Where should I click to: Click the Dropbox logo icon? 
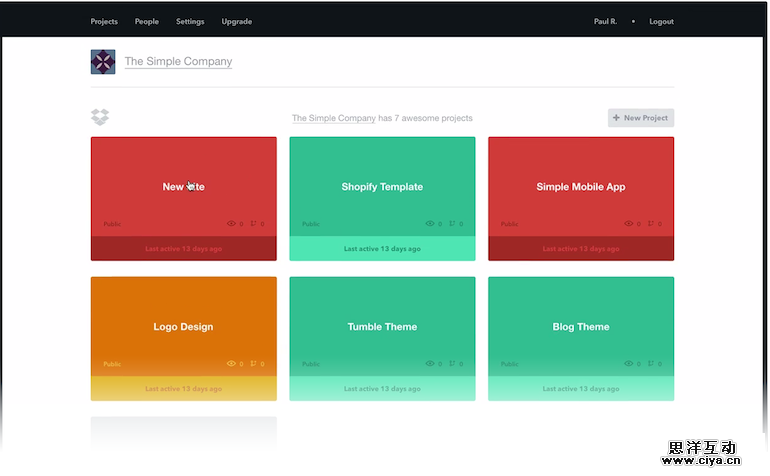(100, 118)
